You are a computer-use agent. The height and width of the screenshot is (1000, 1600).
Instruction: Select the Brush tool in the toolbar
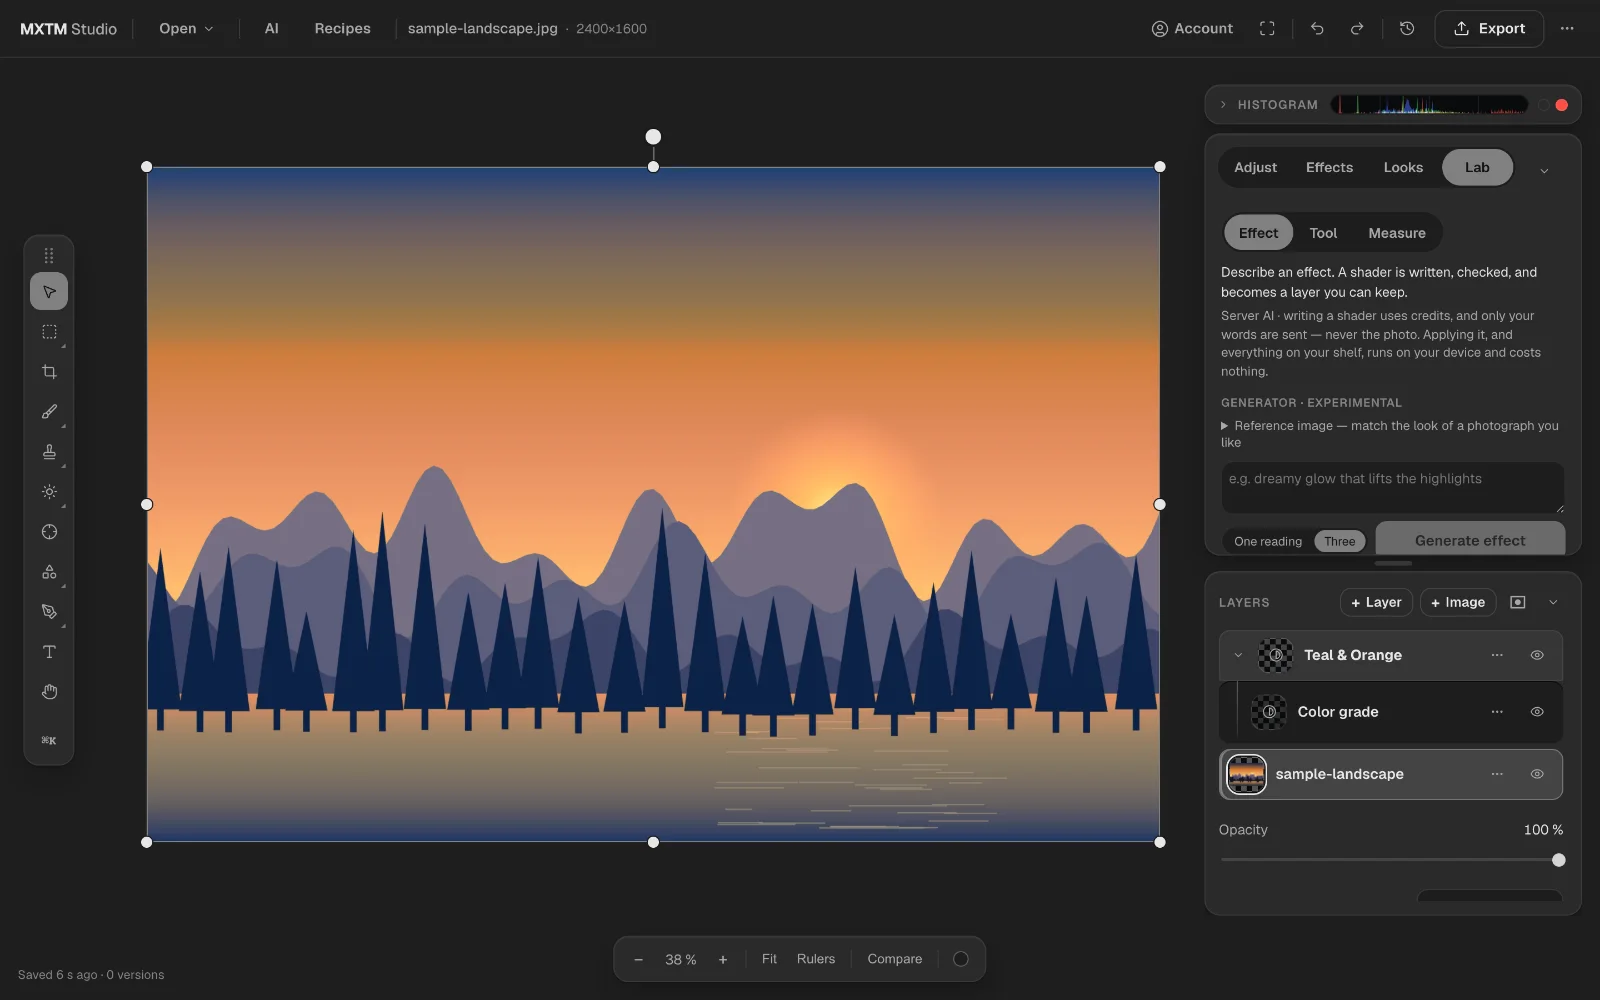pyautogui.click(x=49, y=412)
